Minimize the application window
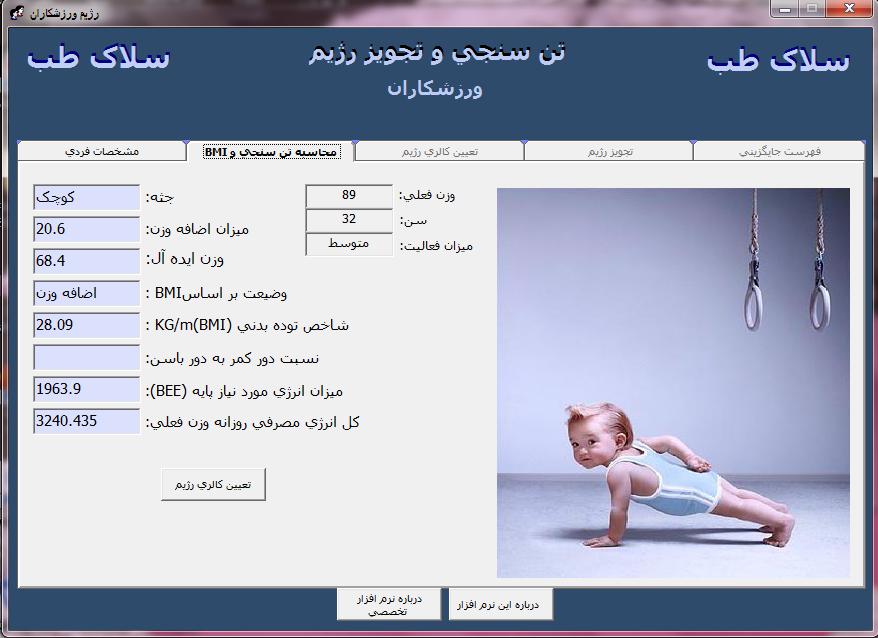 coord(785,9)
